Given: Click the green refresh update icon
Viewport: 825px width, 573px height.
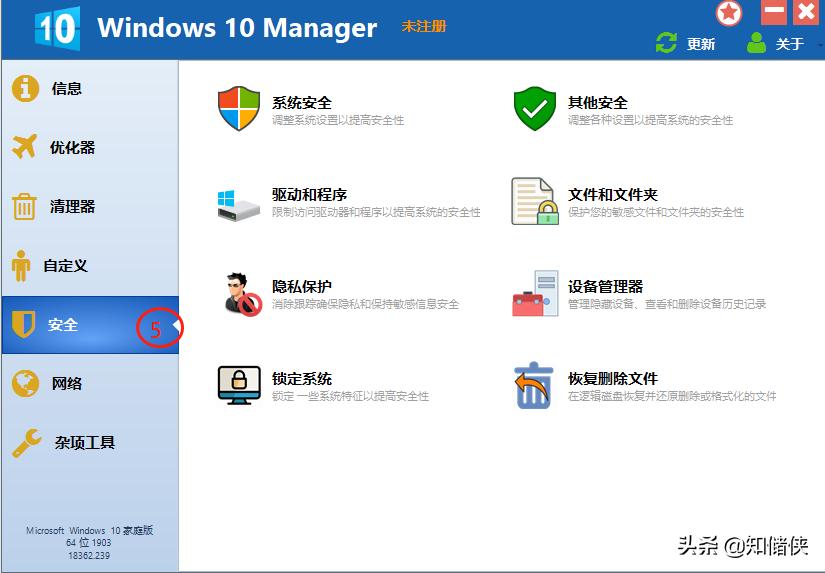Looking at the screenshot, I should pyautogui.click(x=666, y=43).
